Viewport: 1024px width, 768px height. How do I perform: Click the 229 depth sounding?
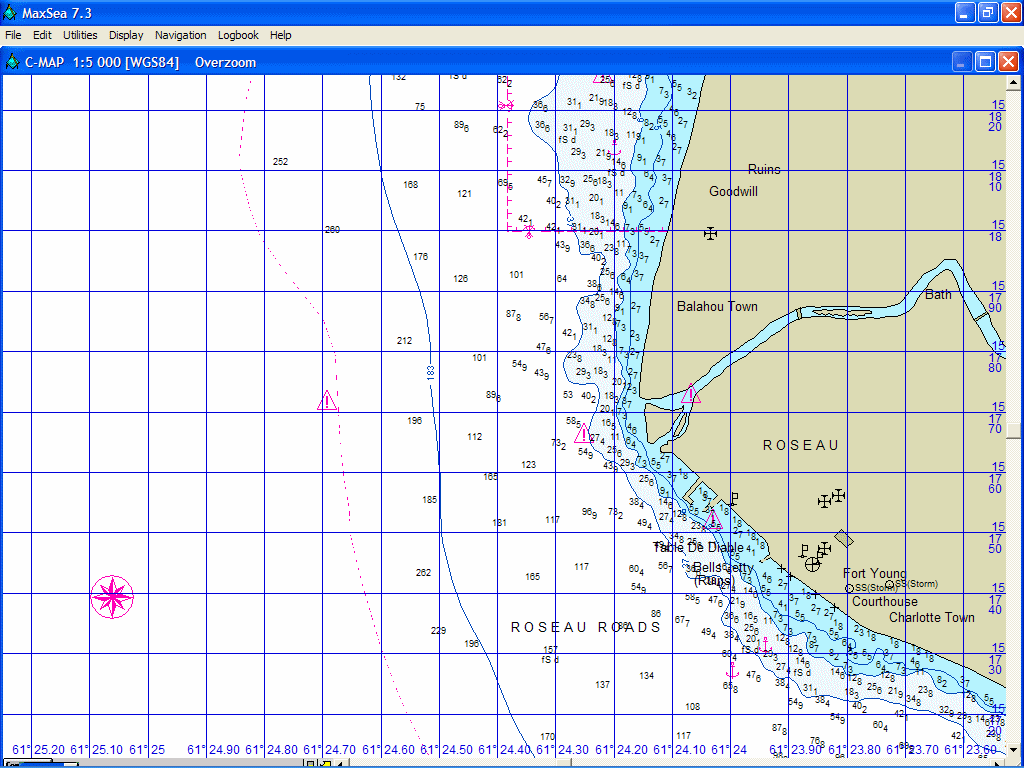click(x=438, y=631)
